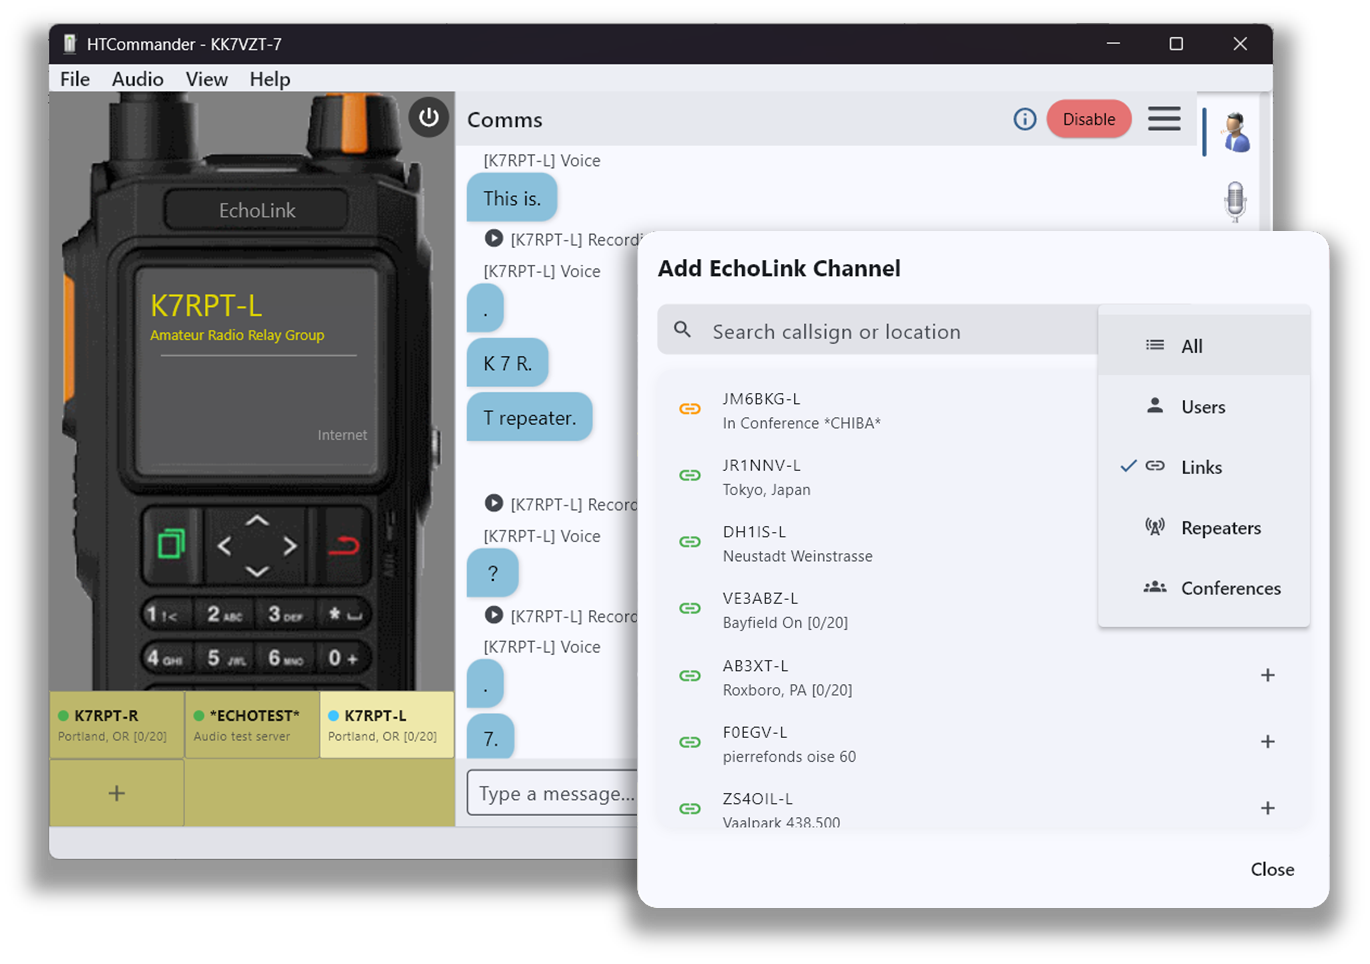The height and width of the screenshot is (964, 1370).
Task: Click the EchoLink label on the radio
Action: point(257,210)
